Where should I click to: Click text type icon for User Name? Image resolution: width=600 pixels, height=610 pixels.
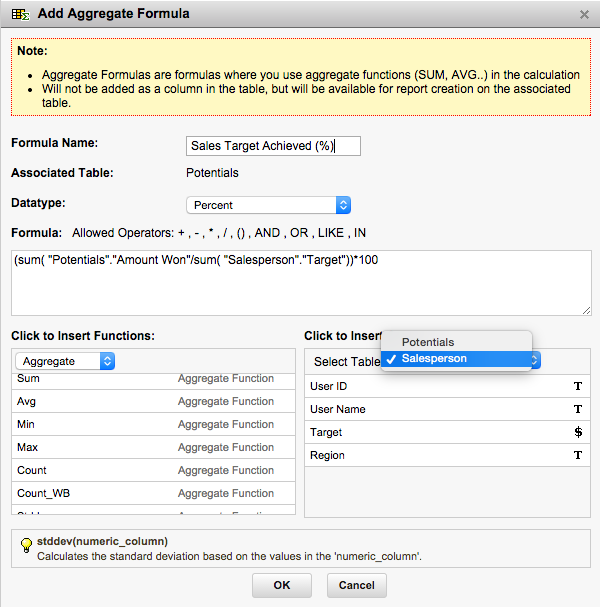tap(577, 409)
